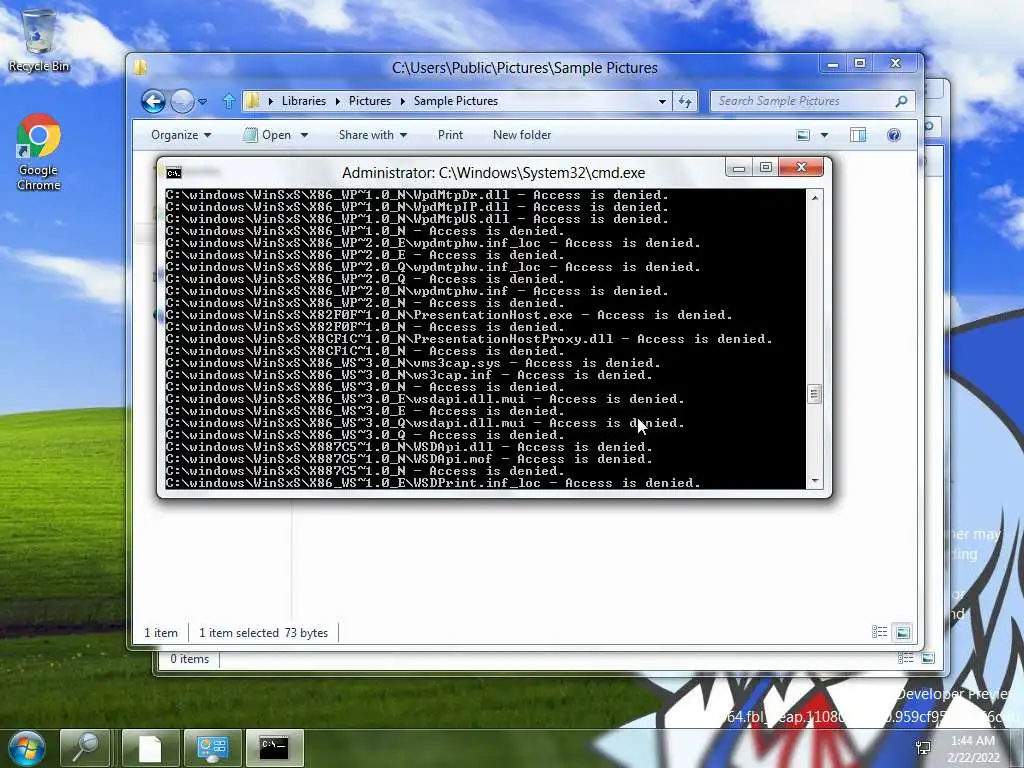Close the Administrator cmd.exe window
1024x768 pixels.
coord(802,168)
